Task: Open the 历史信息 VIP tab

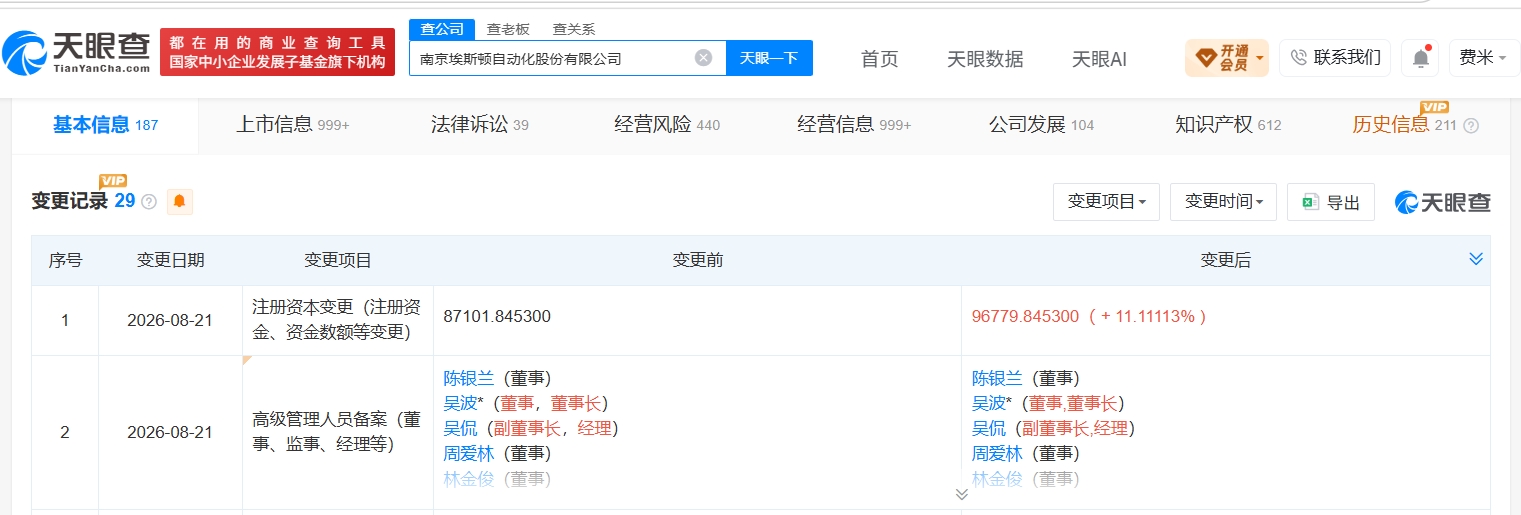Action: 1404,125
